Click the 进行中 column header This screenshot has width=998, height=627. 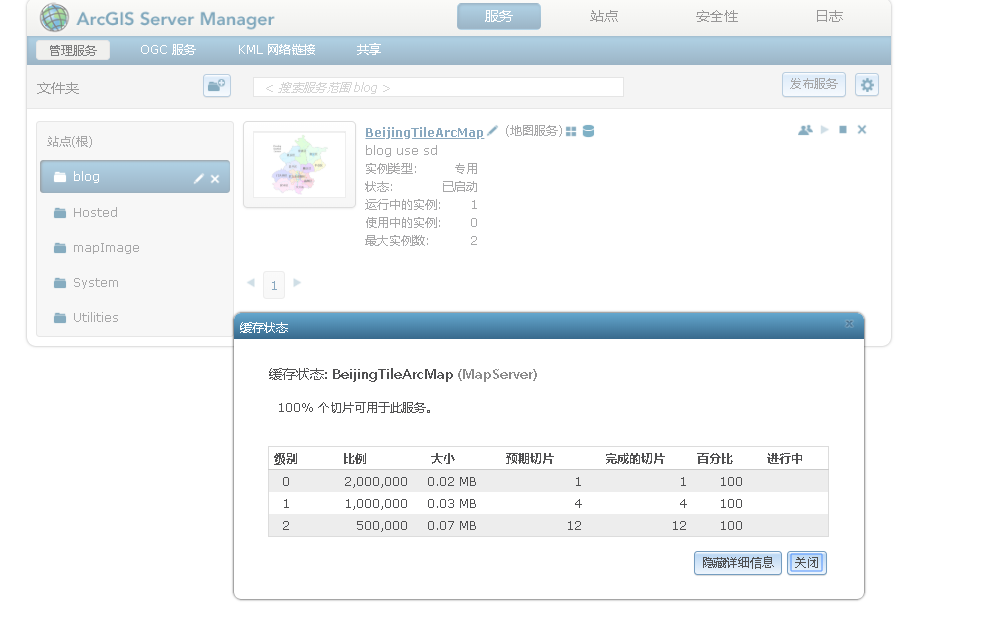point(784,458)
